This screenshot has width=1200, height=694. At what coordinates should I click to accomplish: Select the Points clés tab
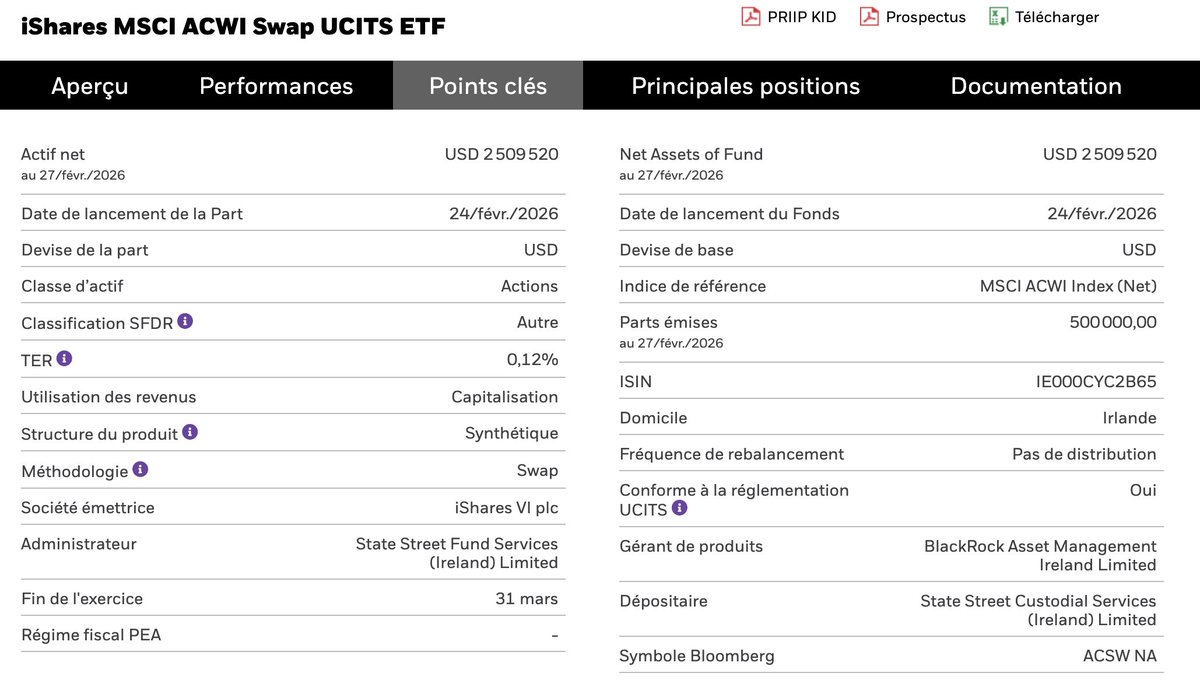[488, 86]
